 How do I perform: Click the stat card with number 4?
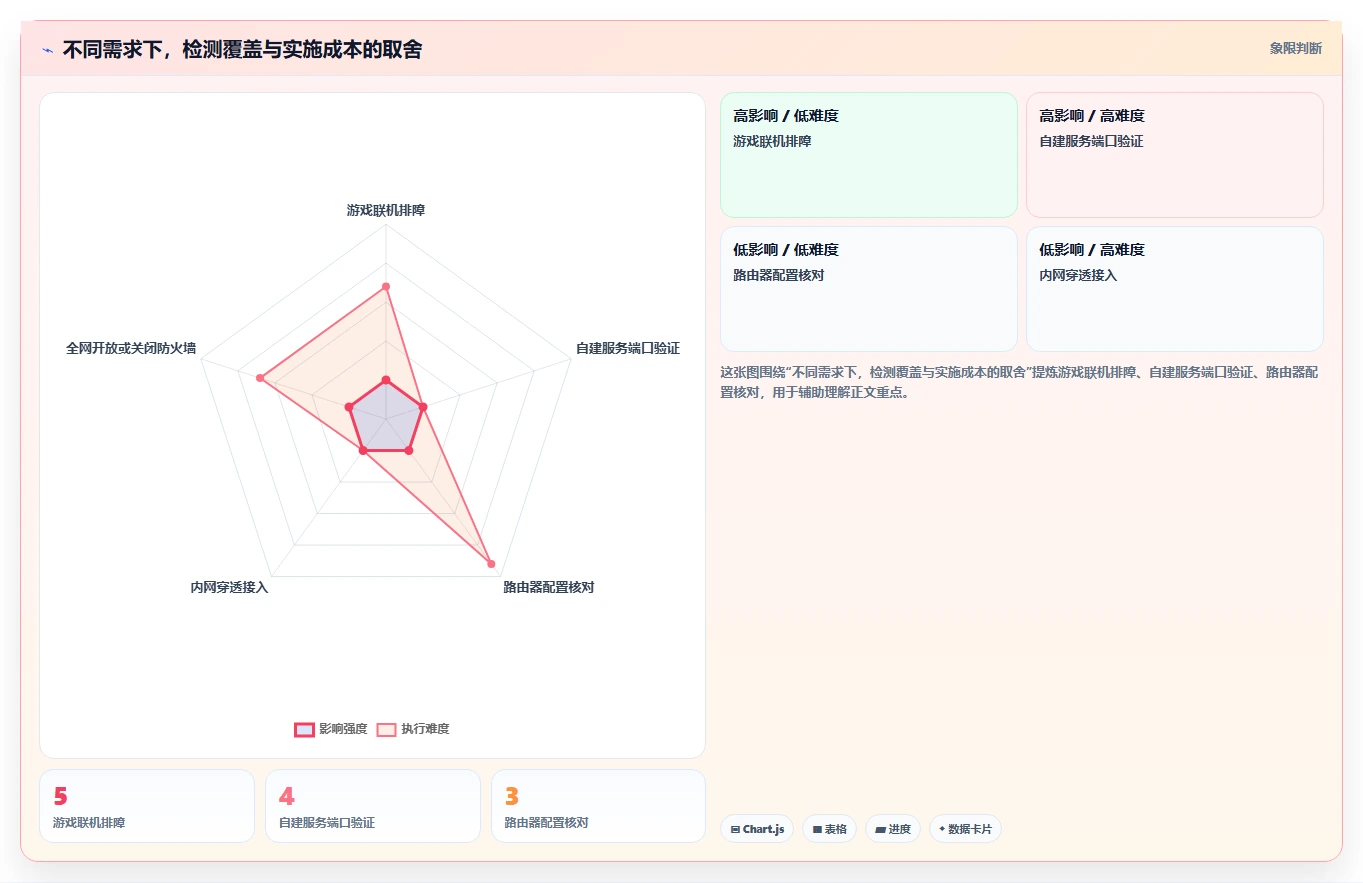tap(373, 806)
